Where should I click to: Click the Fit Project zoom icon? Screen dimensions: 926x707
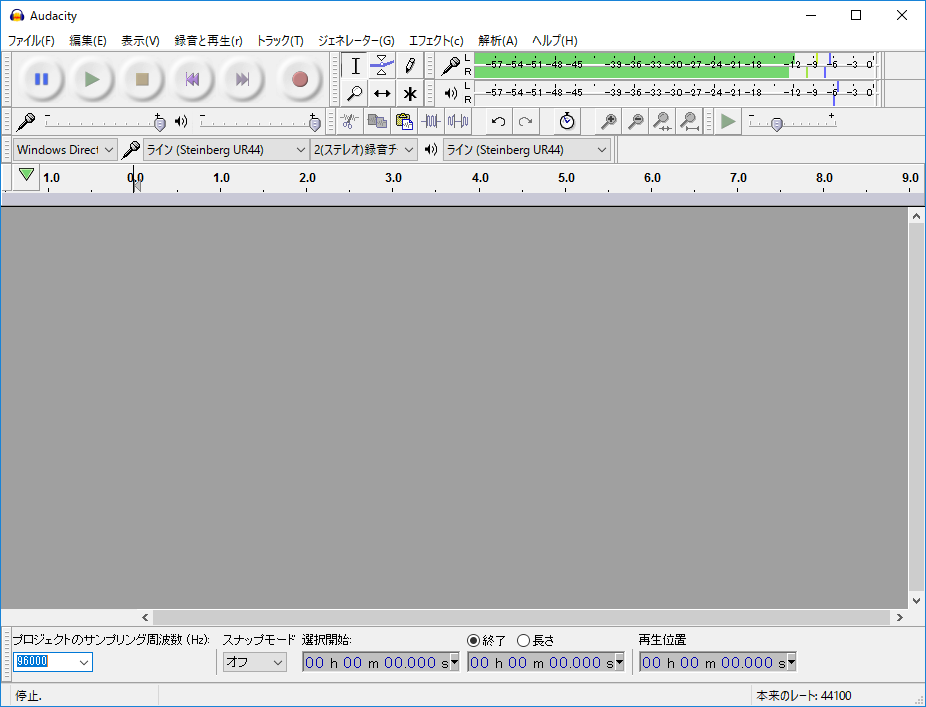coord(689,122)
